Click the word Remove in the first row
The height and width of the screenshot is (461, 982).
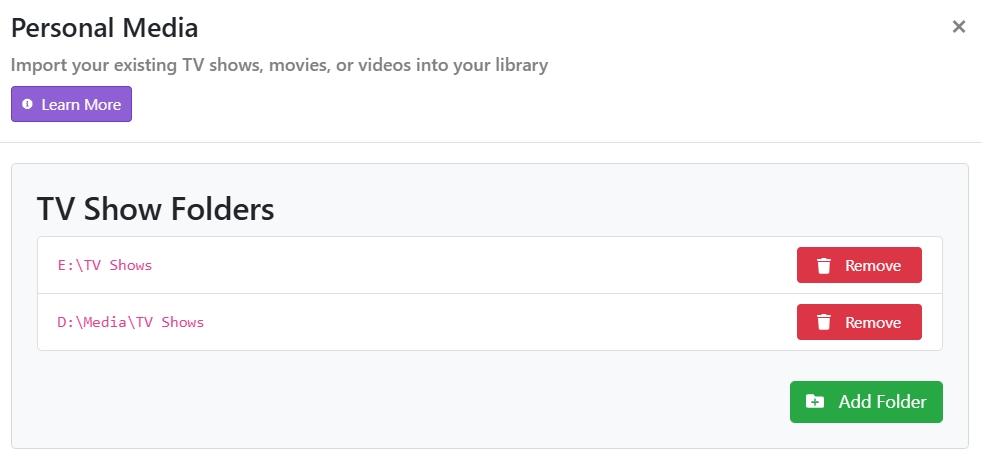[x=873, y=266]
